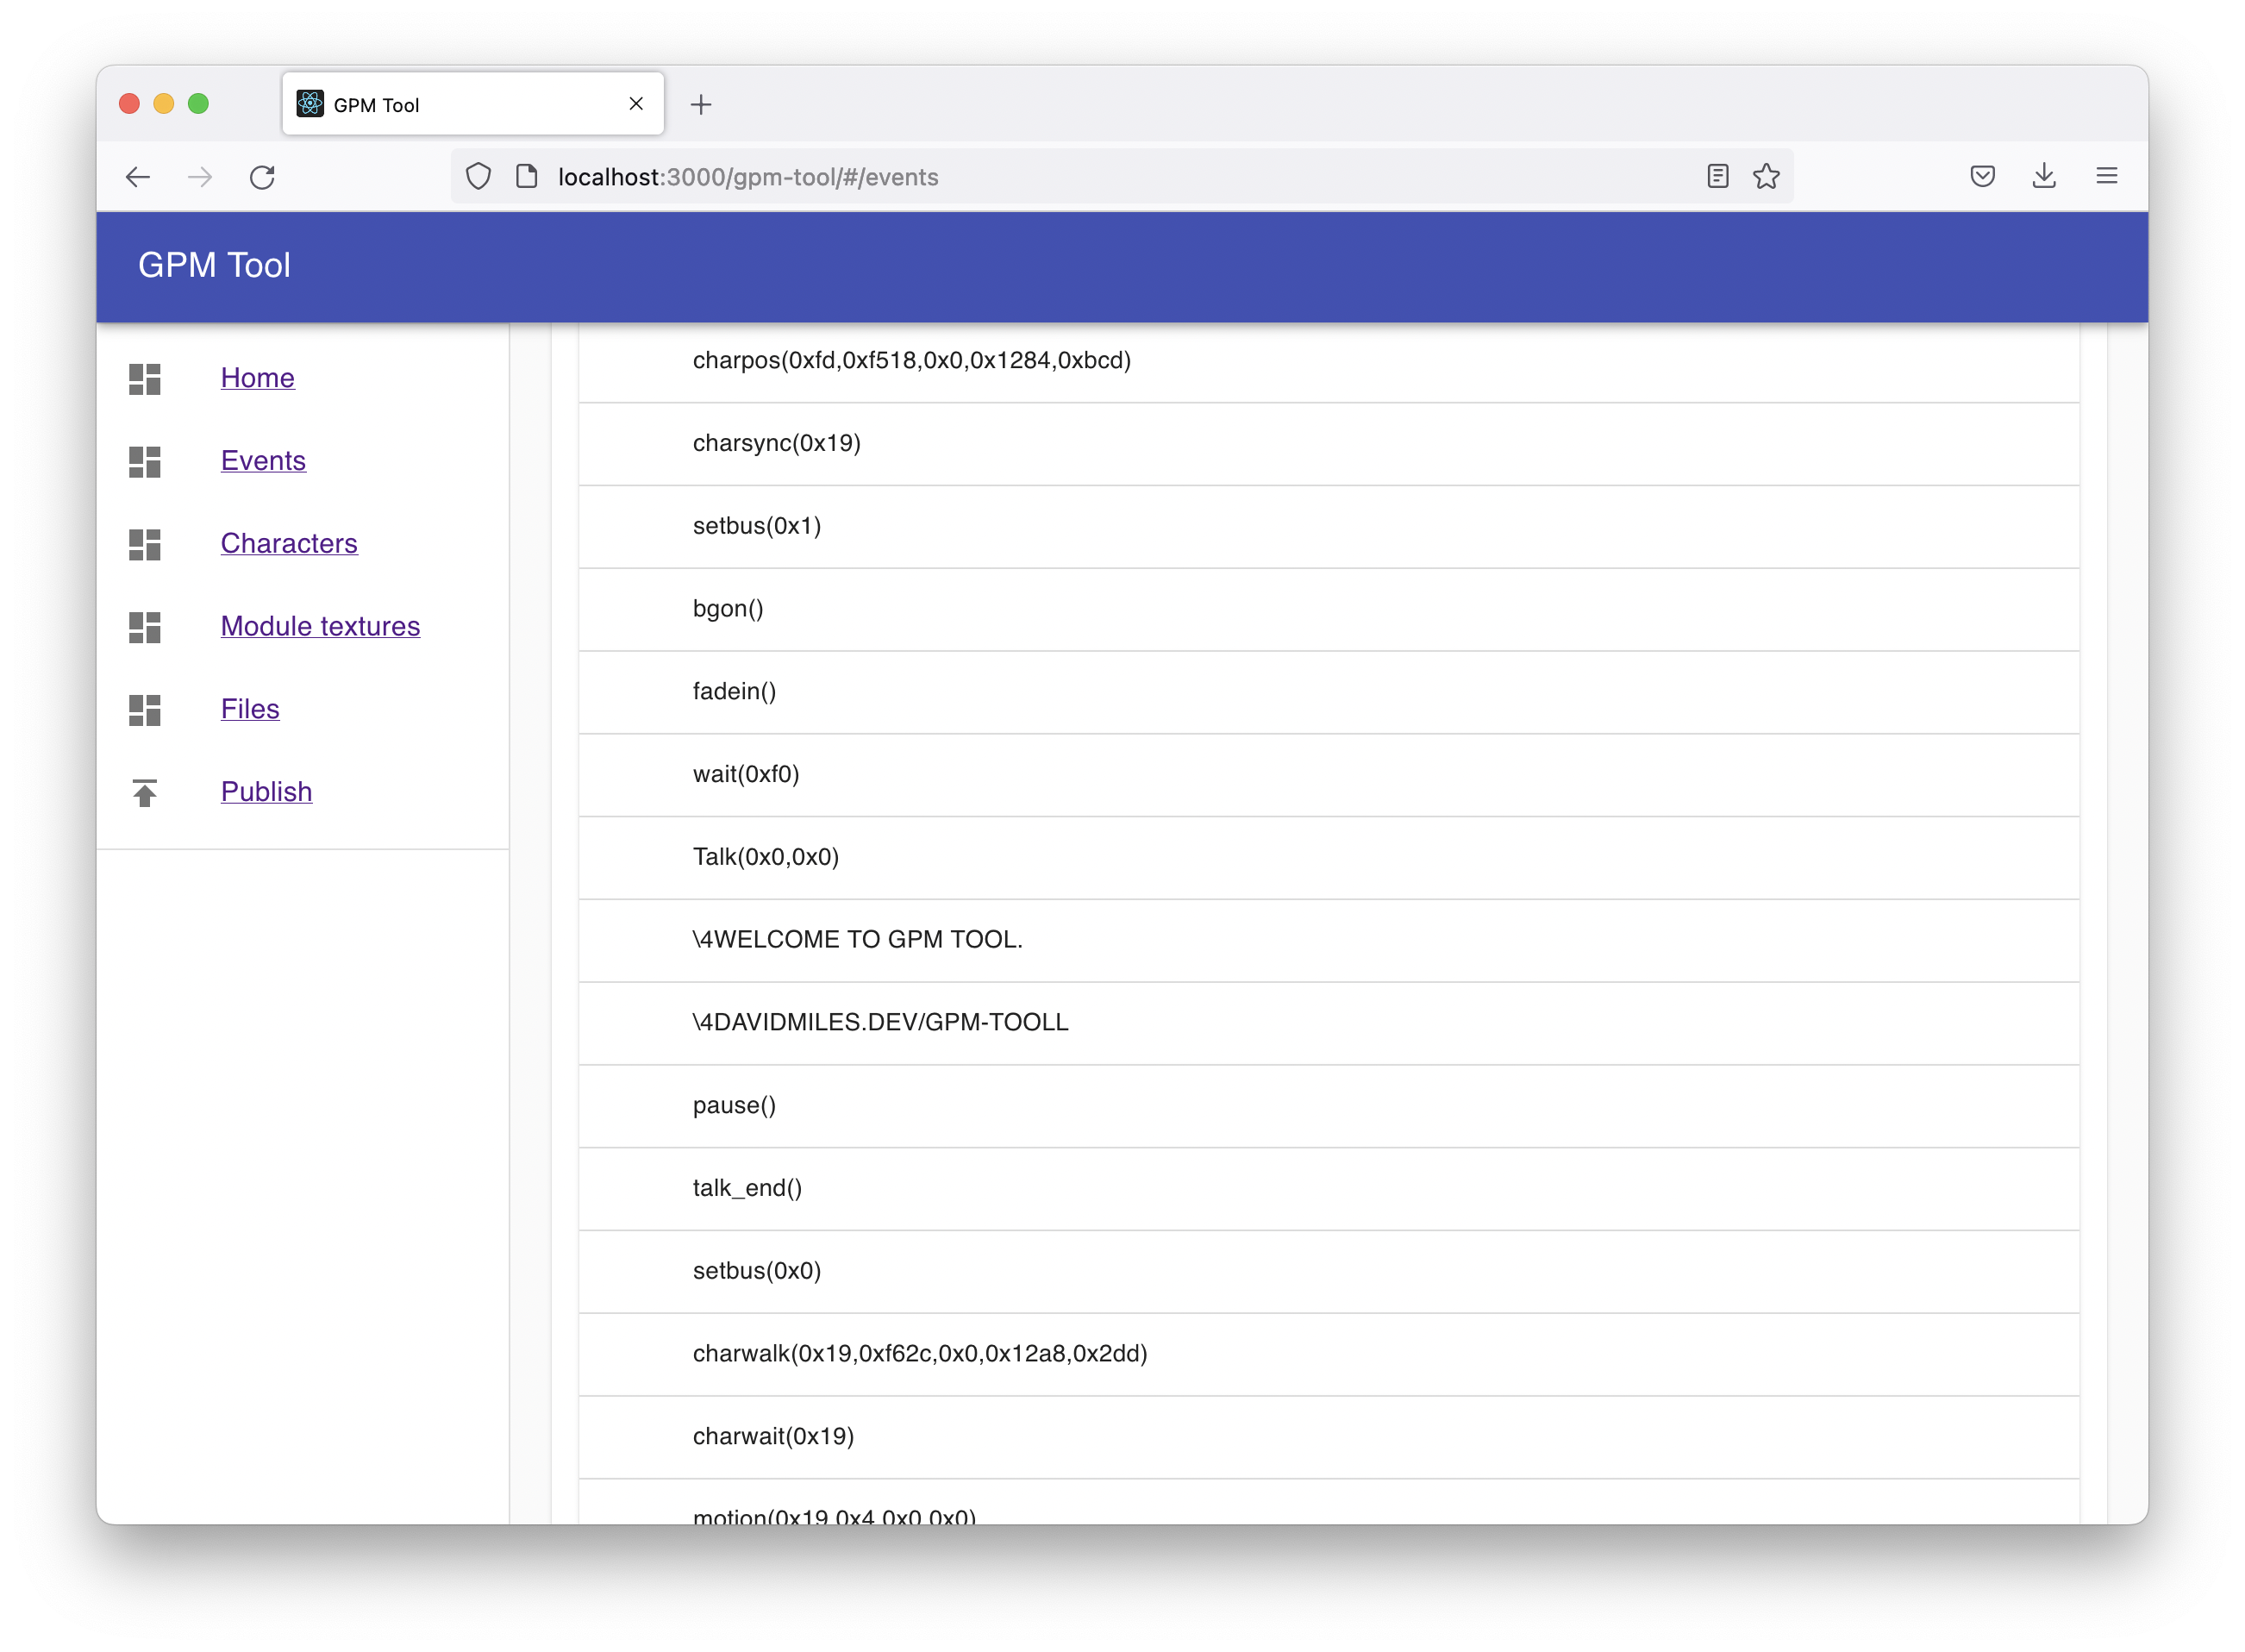Click the browser forward arrow
2245x1652 pixels.
pos(200,177)
